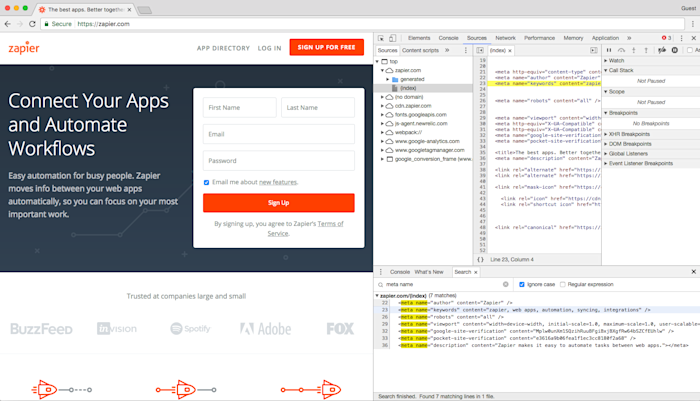The height and width of the screenshot is (401, 700).
Task: Click the Last Name field
Action: (x=318, y=108)
